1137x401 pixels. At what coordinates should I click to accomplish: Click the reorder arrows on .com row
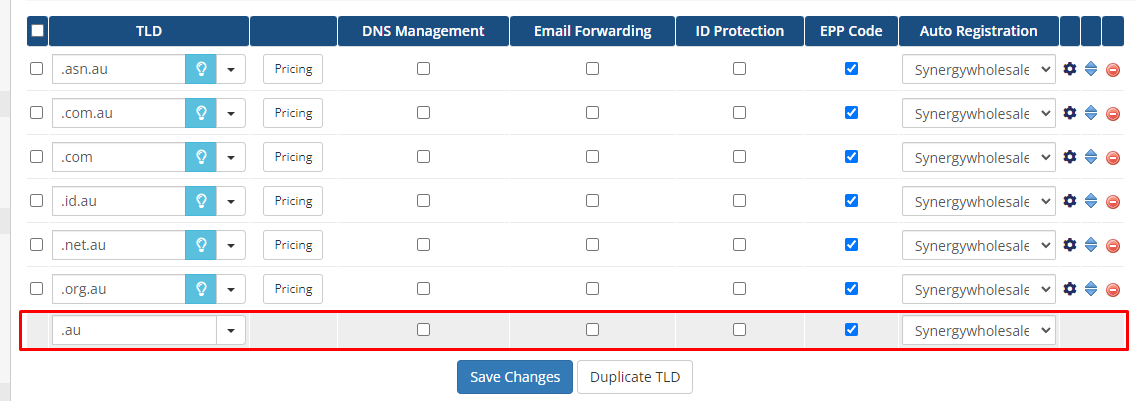click(1091, 157)
